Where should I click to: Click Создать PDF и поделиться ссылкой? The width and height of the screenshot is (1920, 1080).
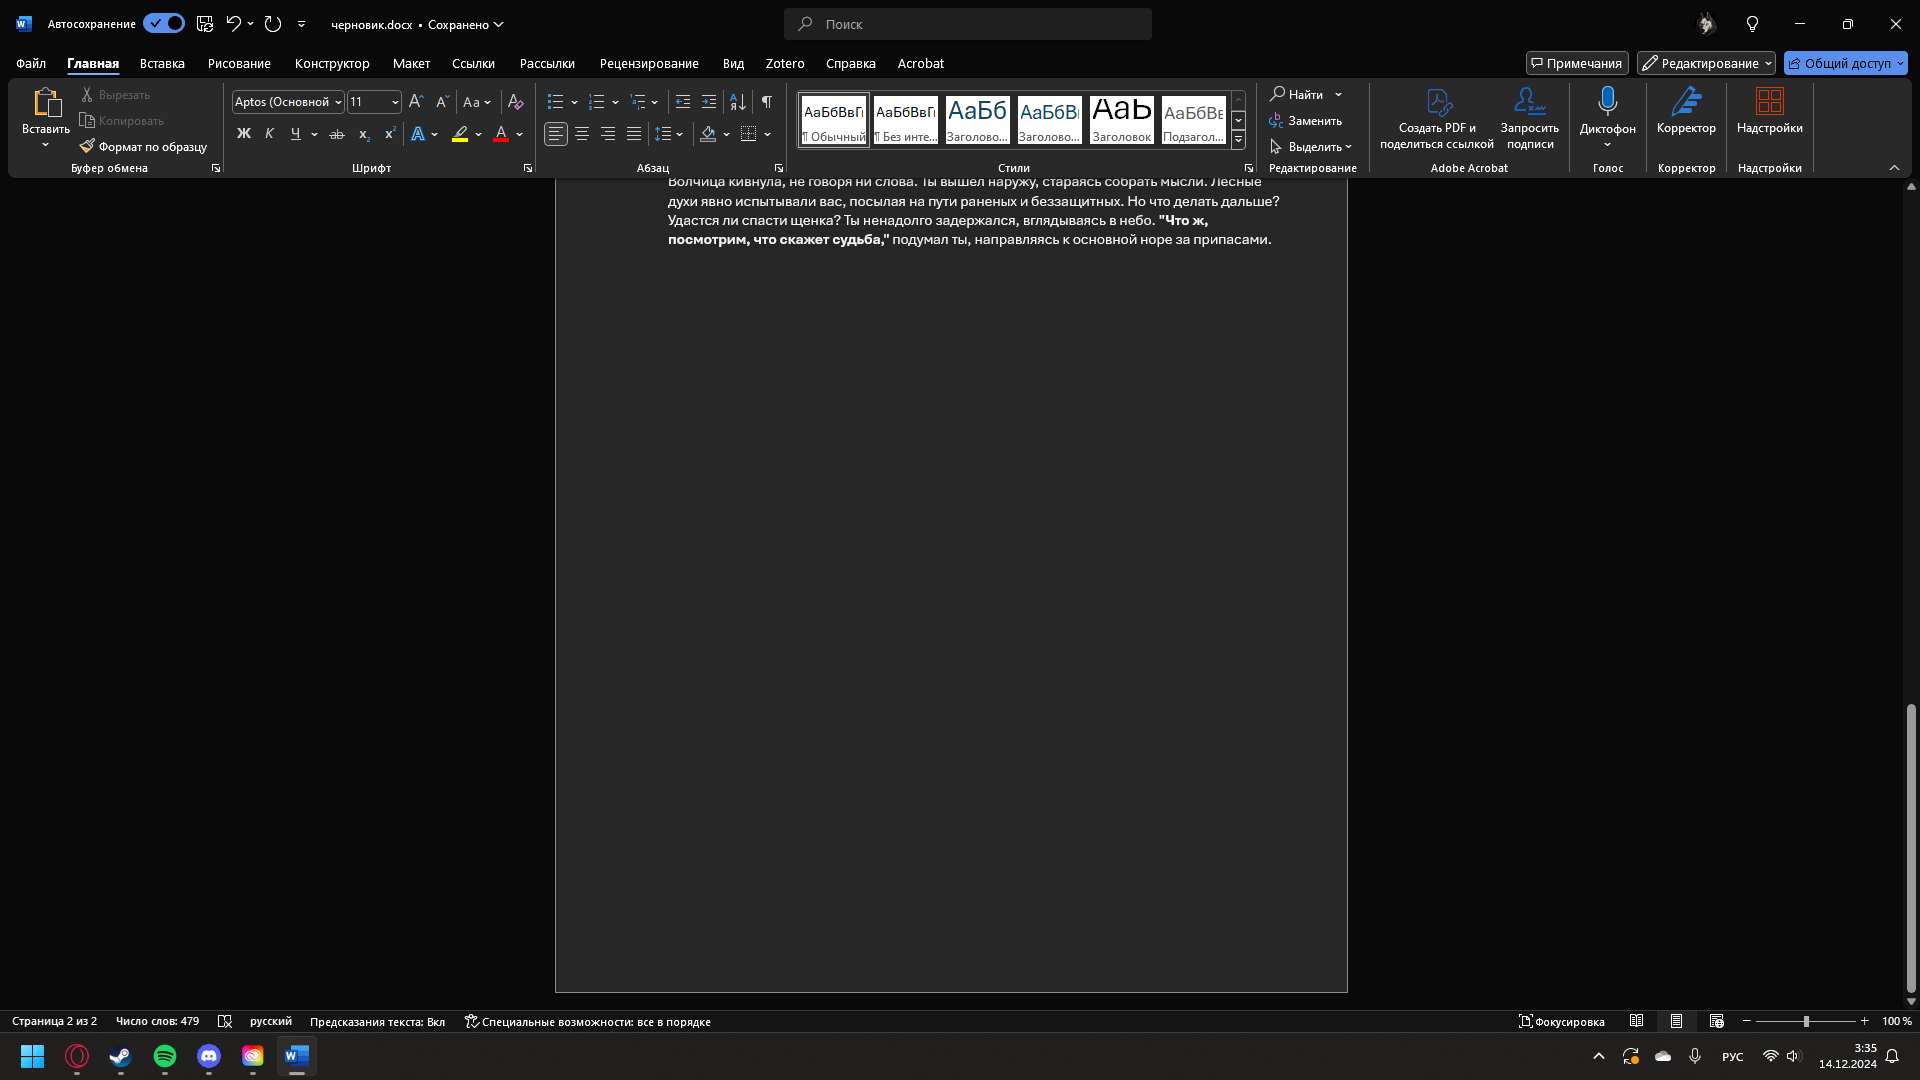(x=1437, y=118)
